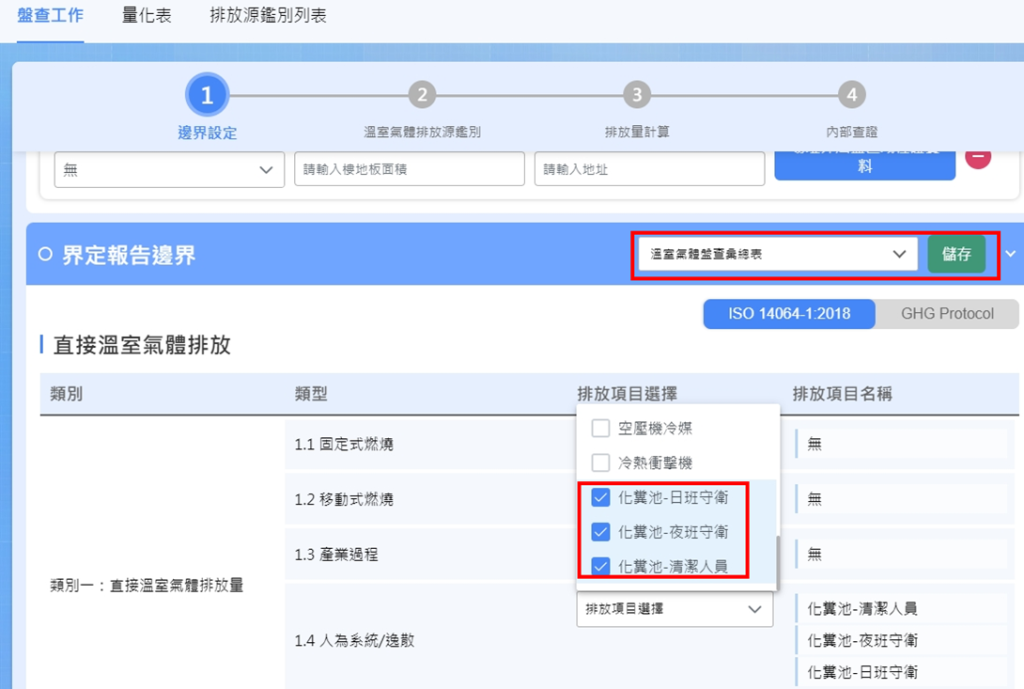Click the red minus remove icon
The width and height of the screenshot is (1024, 689).
click(977, 157)
